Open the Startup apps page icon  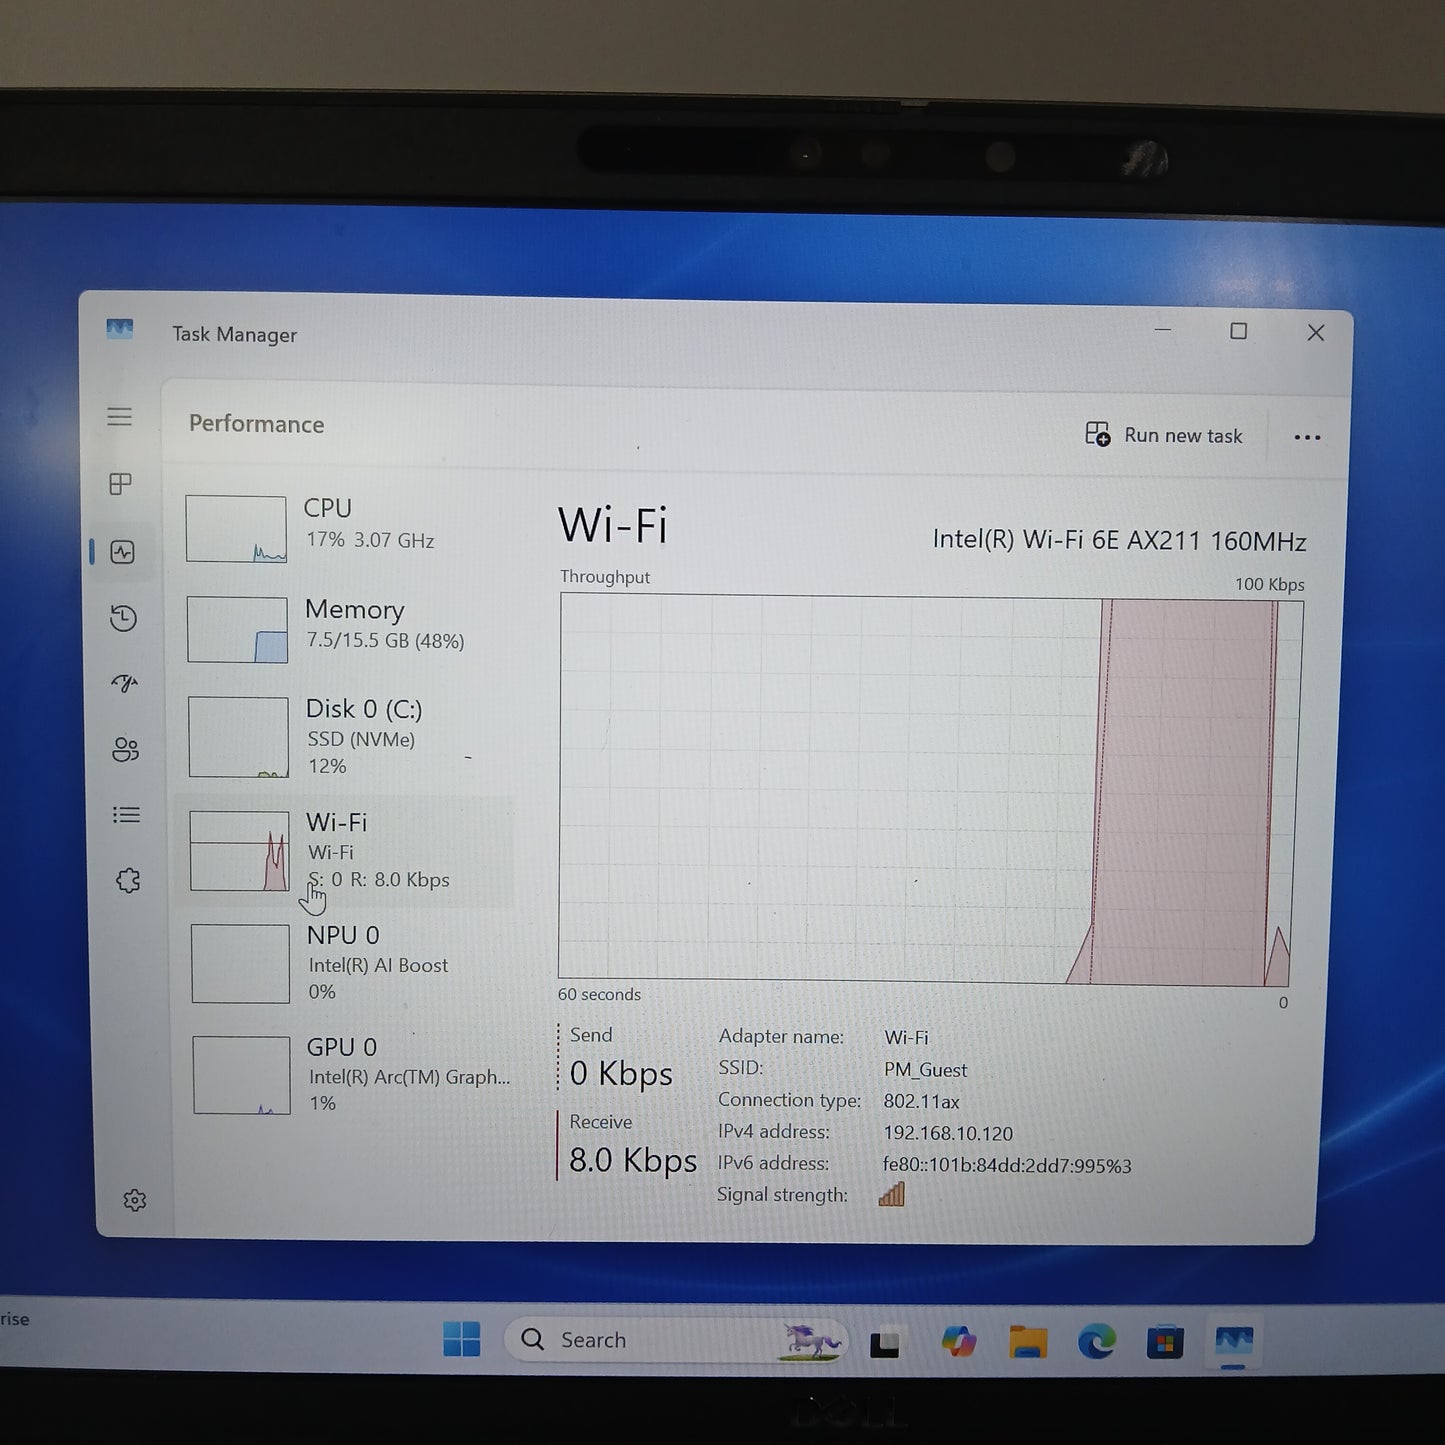124,684
